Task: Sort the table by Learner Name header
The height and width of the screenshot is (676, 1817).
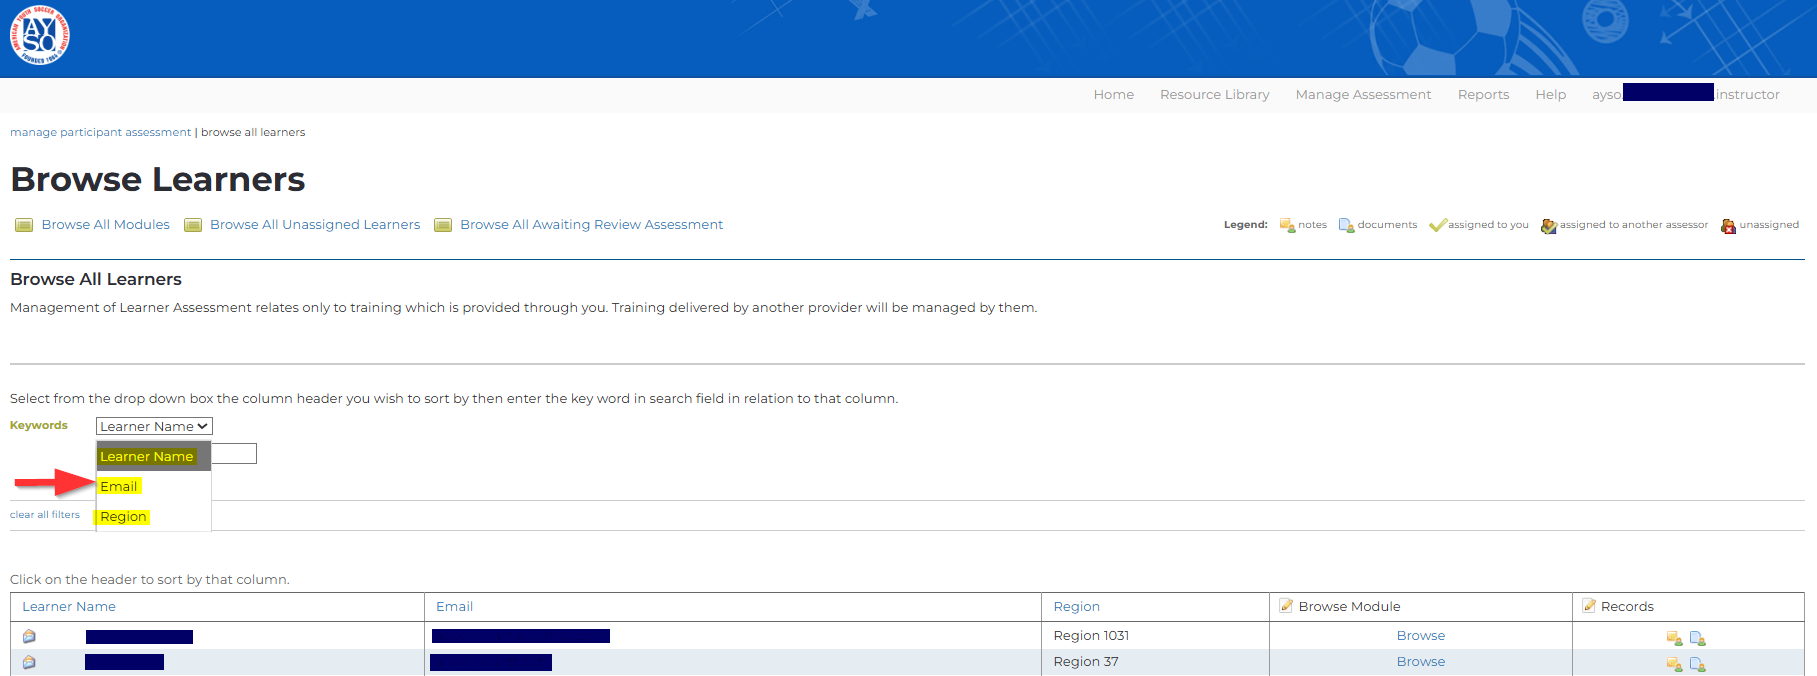Action: tap(69, 607)
